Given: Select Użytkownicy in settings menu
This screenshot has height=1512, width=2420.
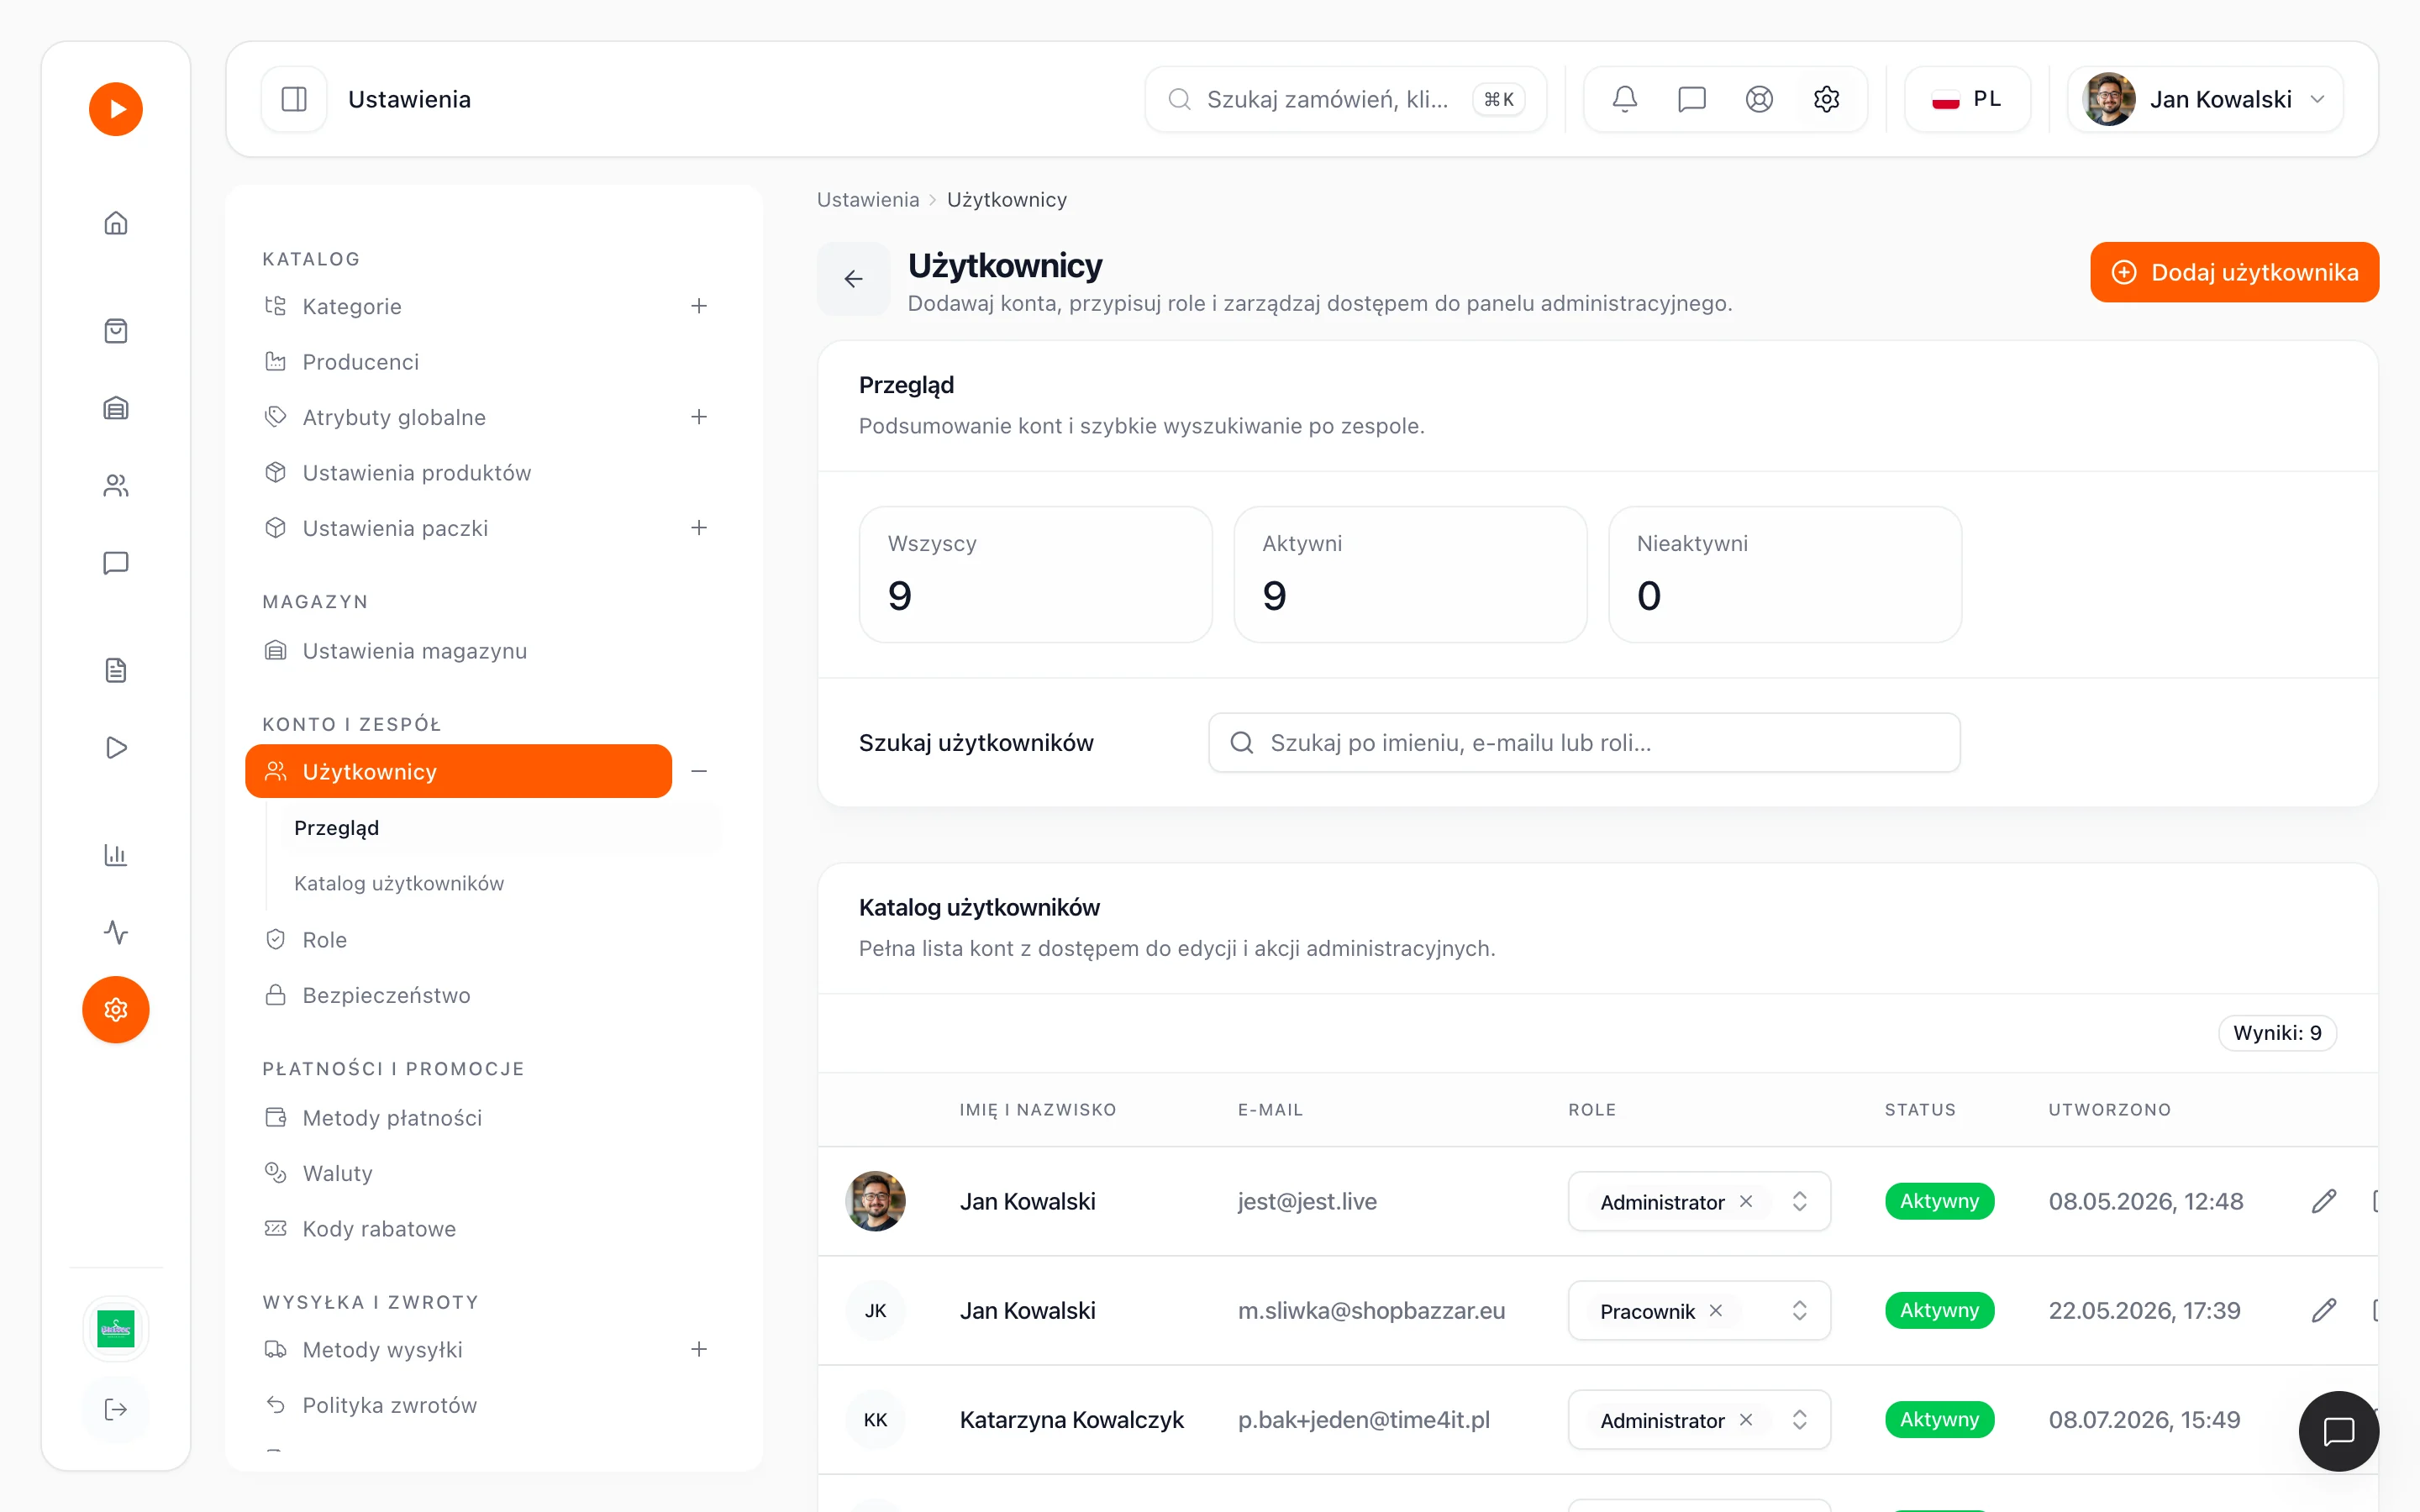Looking at the screenshot, I should click(458, 771).
